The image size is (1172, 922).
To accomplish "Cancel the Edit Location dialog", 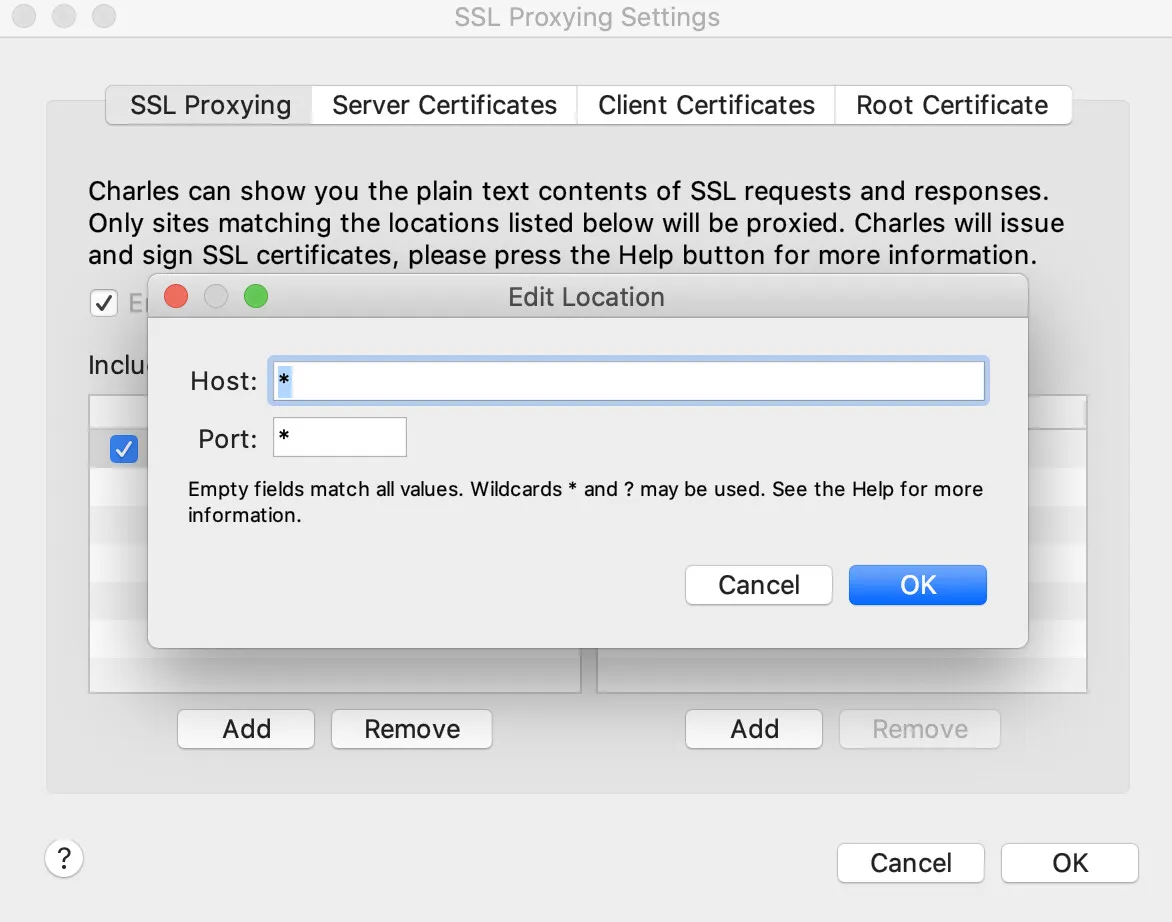I will [x=759, y=585].
